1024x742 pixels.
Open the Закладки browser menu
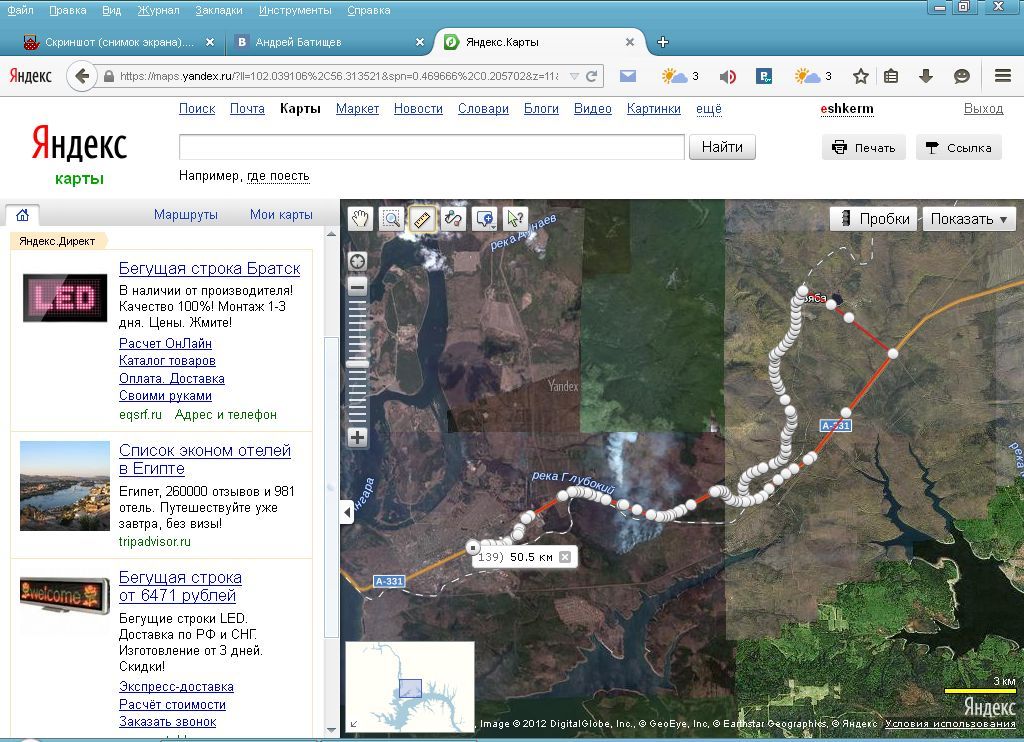219,10
